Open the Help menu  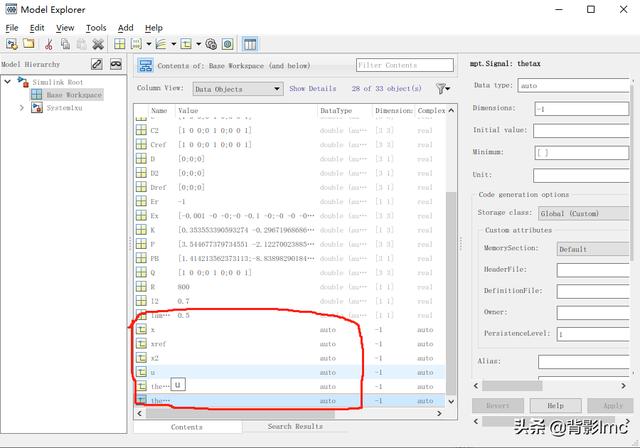coord(153,28)
